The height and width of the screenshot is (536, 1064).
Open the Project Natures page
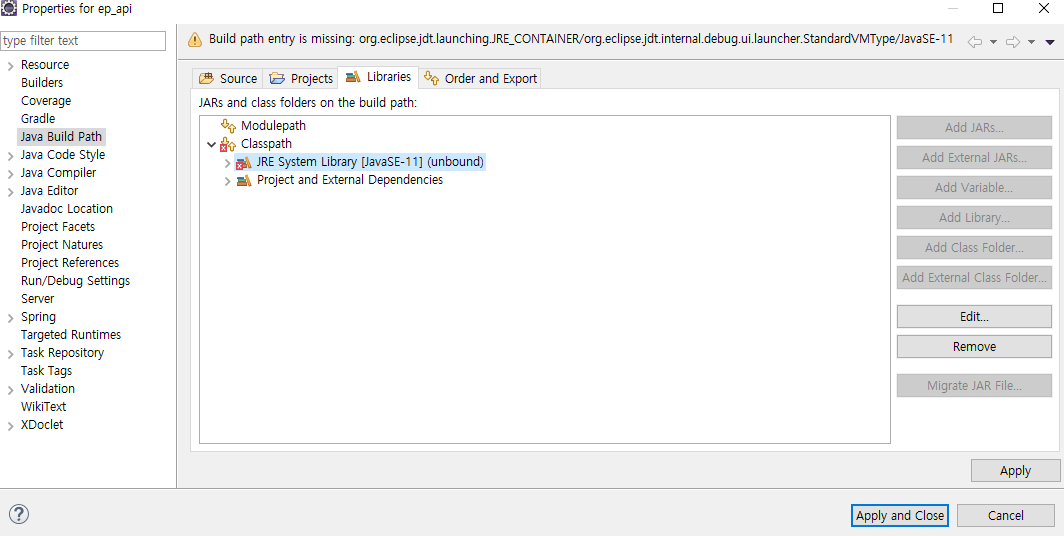(x=62, y=244)
